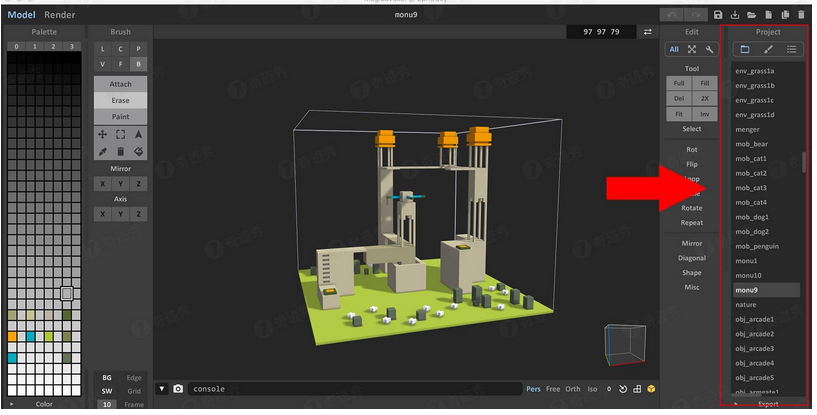Click the grid view icon in the bottom bar

coord(637,389)
